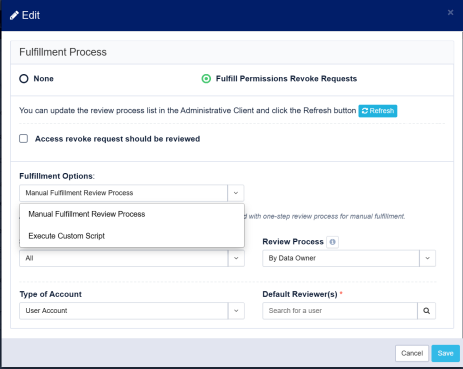
Task: Click the Refresh button
Action: click(378, 111)
